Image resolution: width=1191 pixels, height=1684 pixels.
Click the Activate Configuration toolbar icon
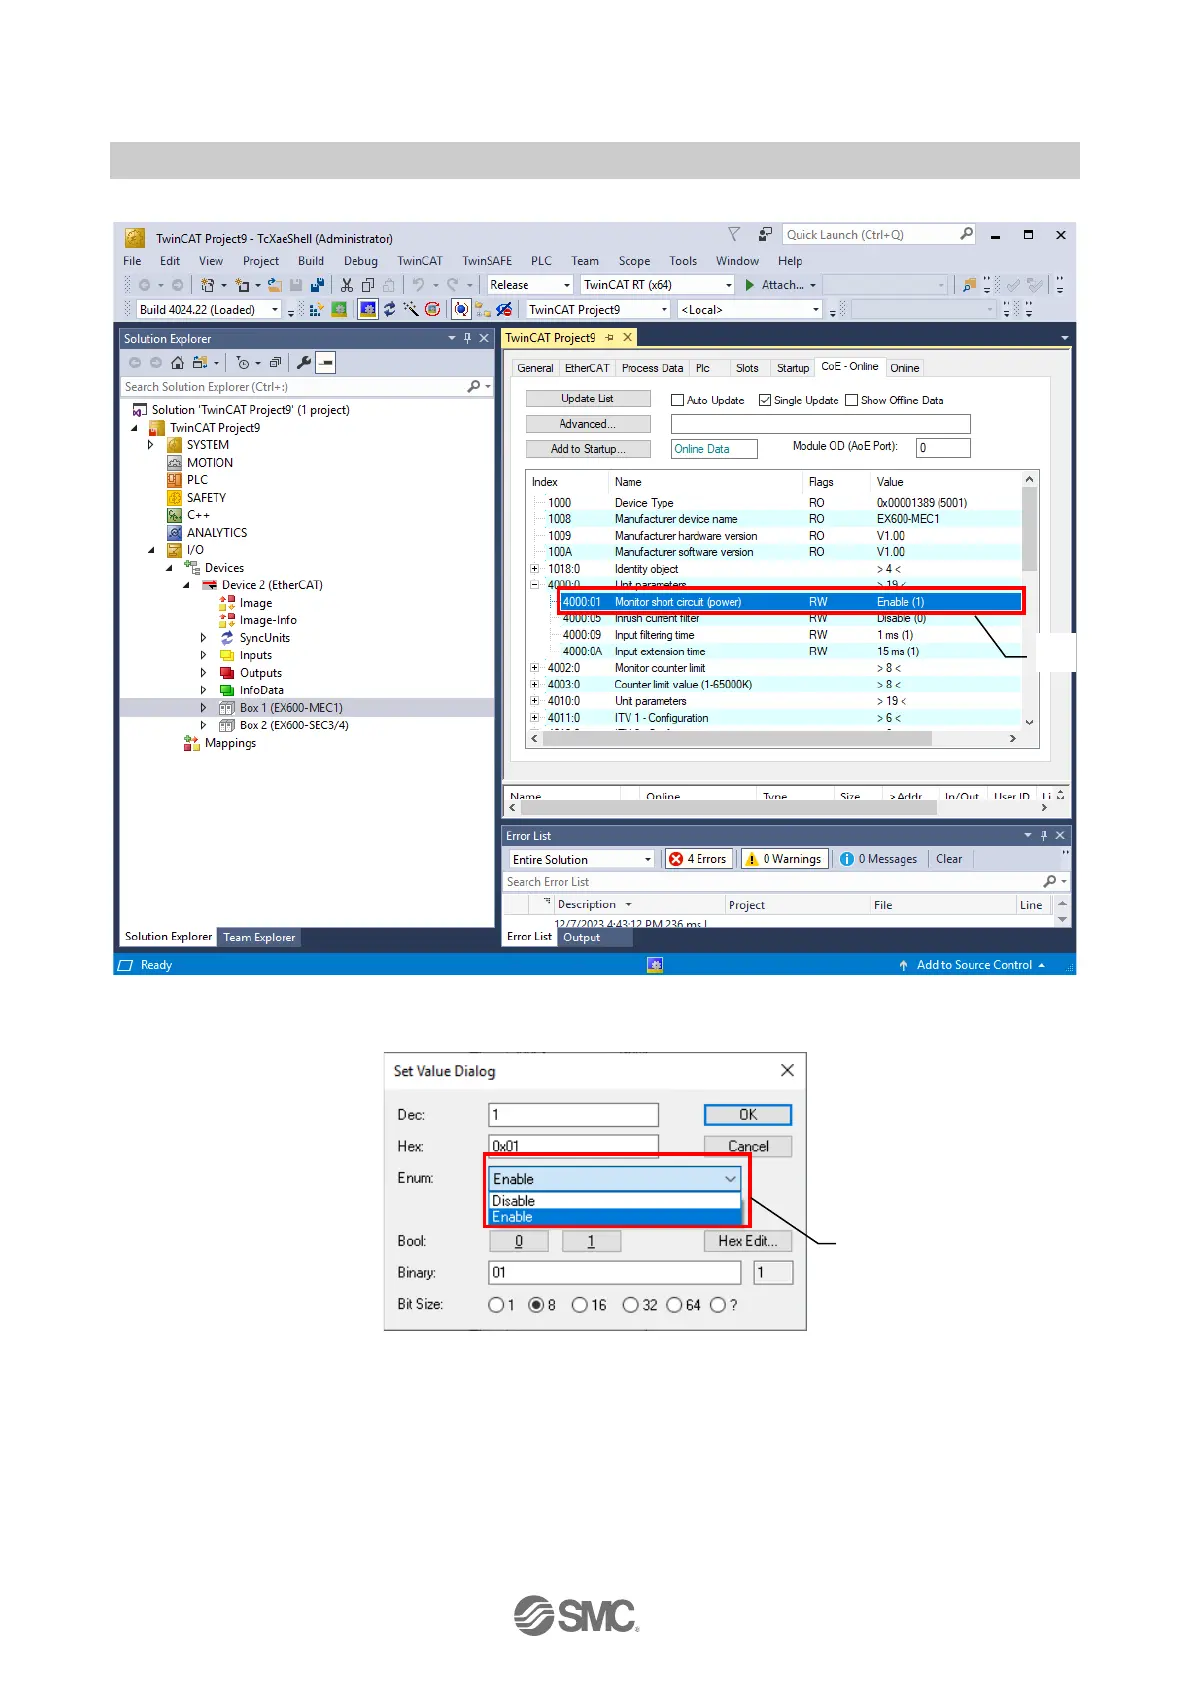[x=368, y=310]
